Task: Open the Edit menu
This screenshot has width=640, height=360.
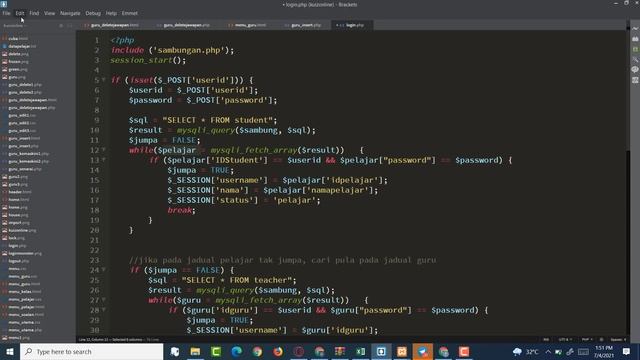Action: pyautogui.click(x=20, y=13)
